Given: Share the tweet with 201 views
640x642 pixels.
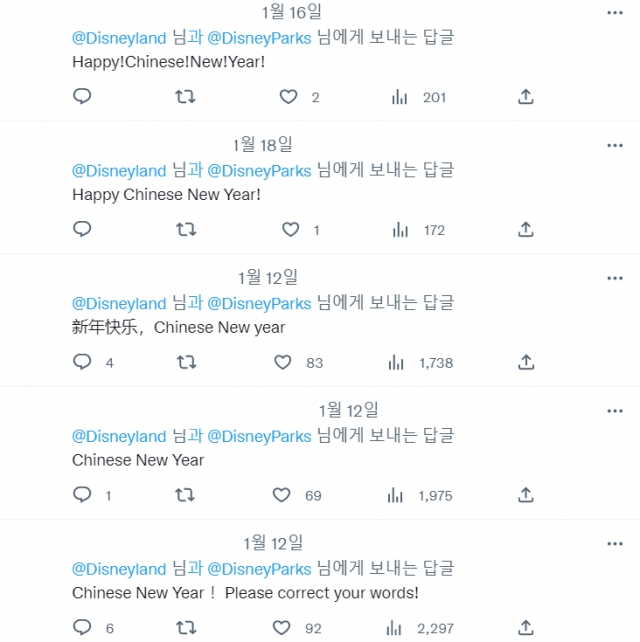Looking at the screenshot, I should click(x=526, y=97).
